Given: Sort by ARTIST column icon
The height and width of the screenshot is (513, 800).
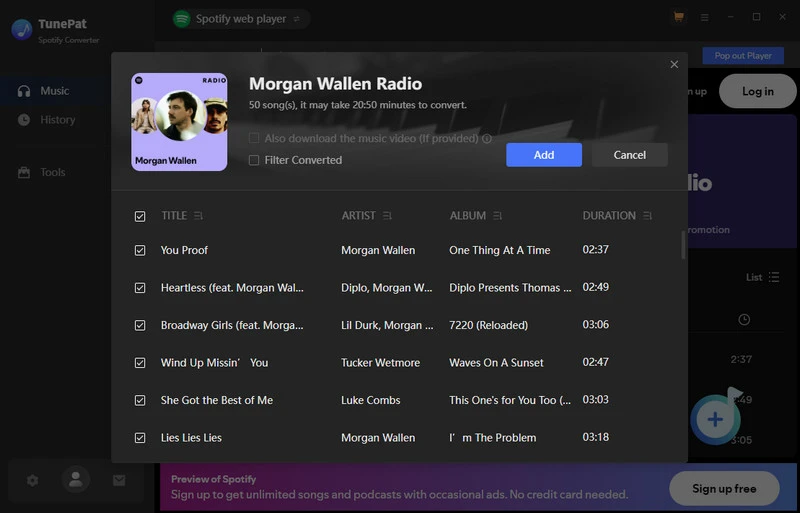Looking at the screenshot, I should [x=387, y=216].
